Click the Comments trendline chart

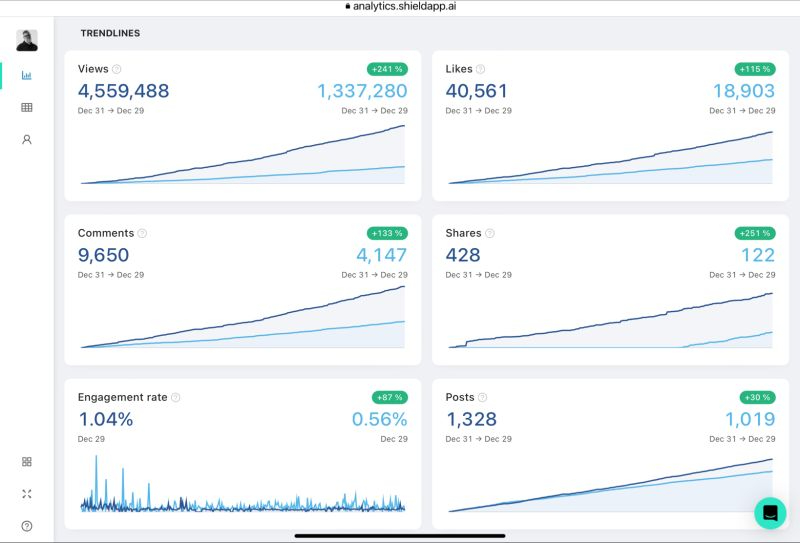[243, 317]
